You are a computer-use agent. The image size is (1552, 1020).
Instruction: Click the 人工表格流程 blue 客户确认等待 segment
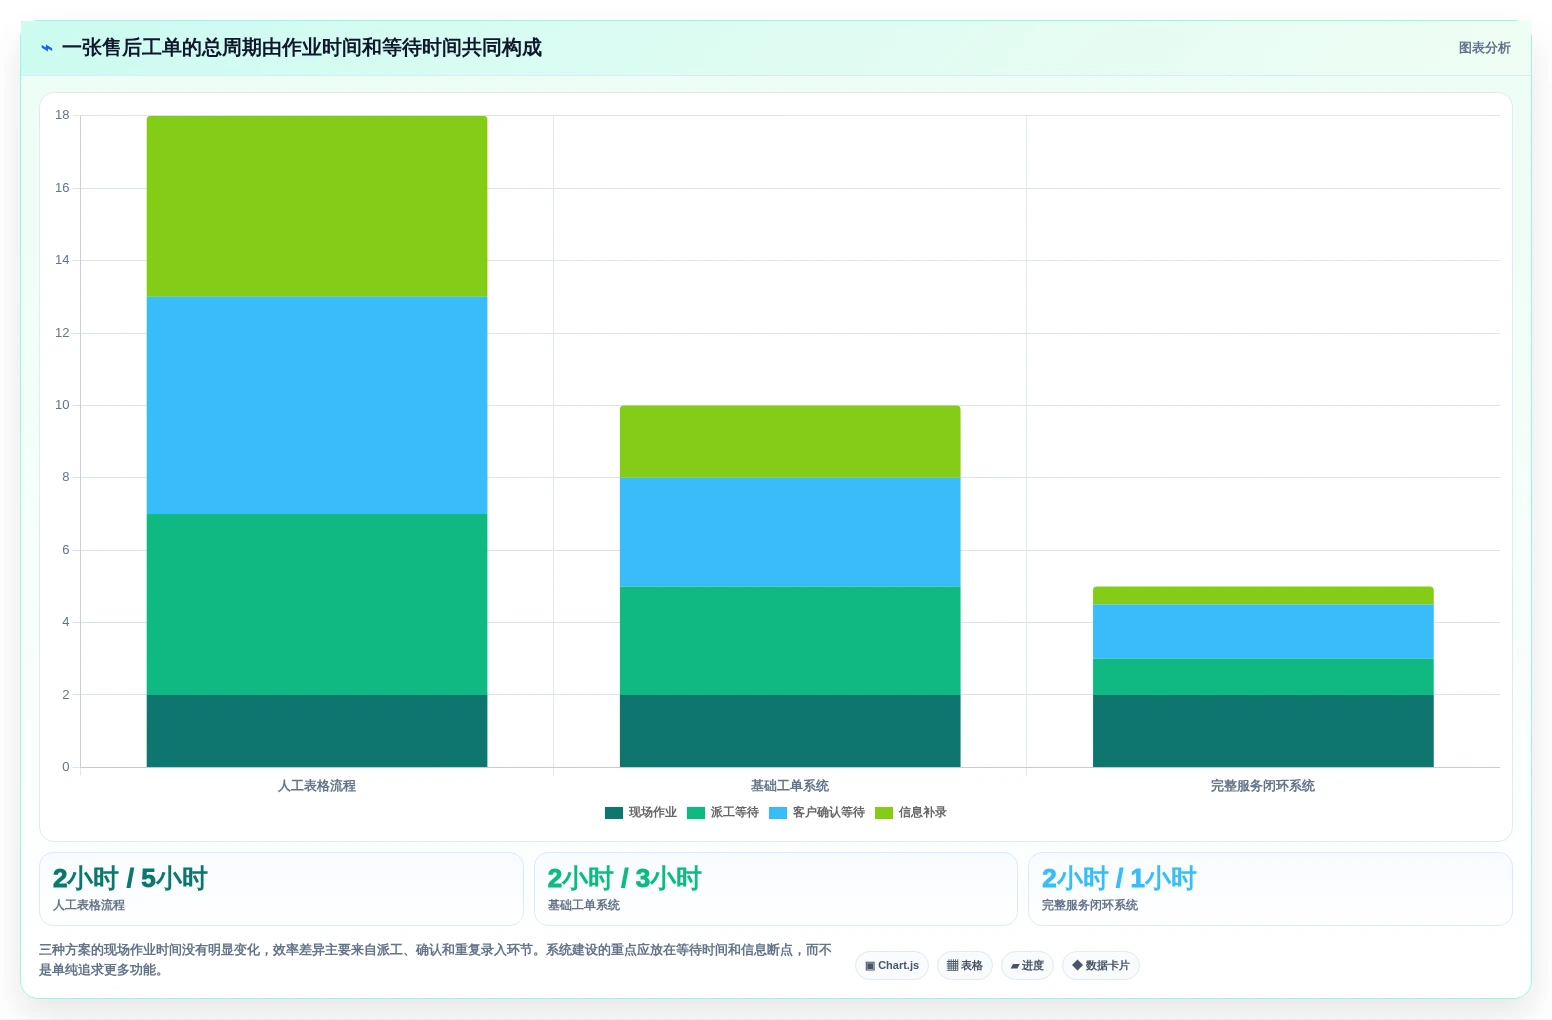pyautogui.click(x=317, y=405)
